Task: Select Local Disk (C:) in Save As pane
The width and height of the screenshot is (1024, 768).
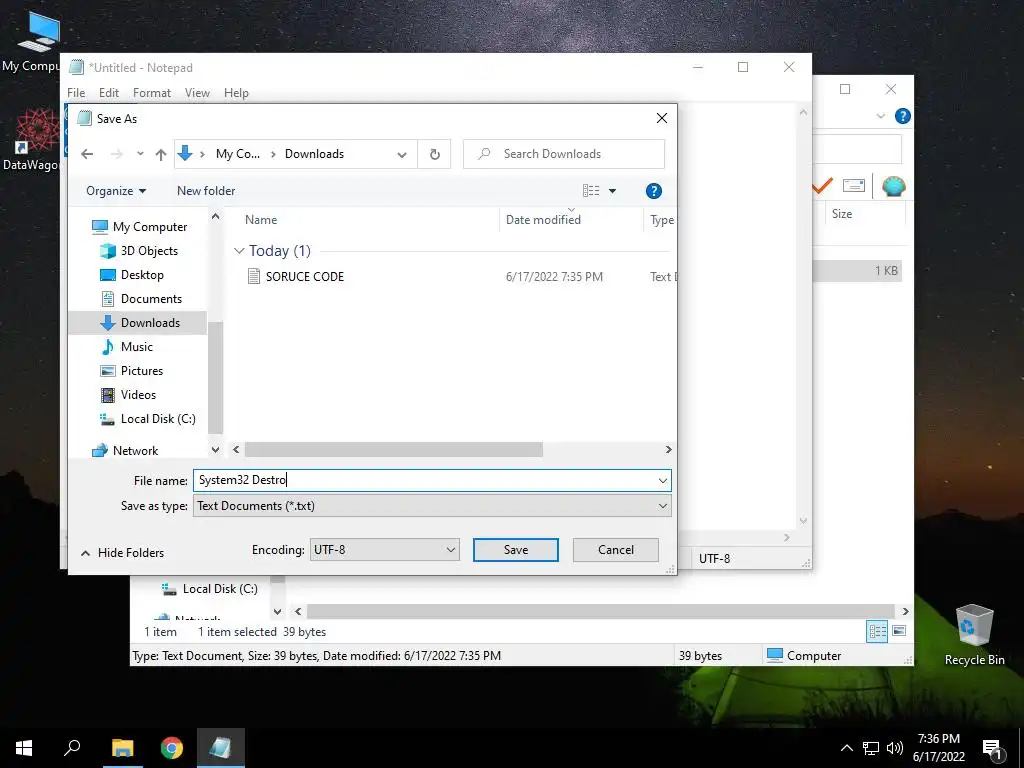Action: 157,419
